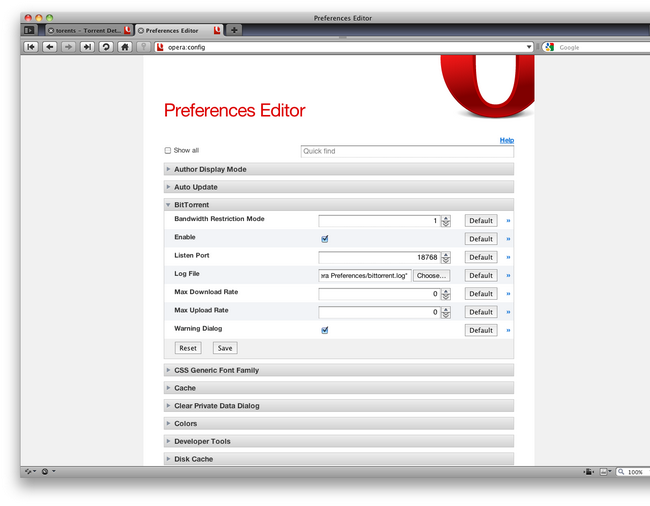
Task: Reset Max Download Rate to Default
Action: [x=481, y=294]
